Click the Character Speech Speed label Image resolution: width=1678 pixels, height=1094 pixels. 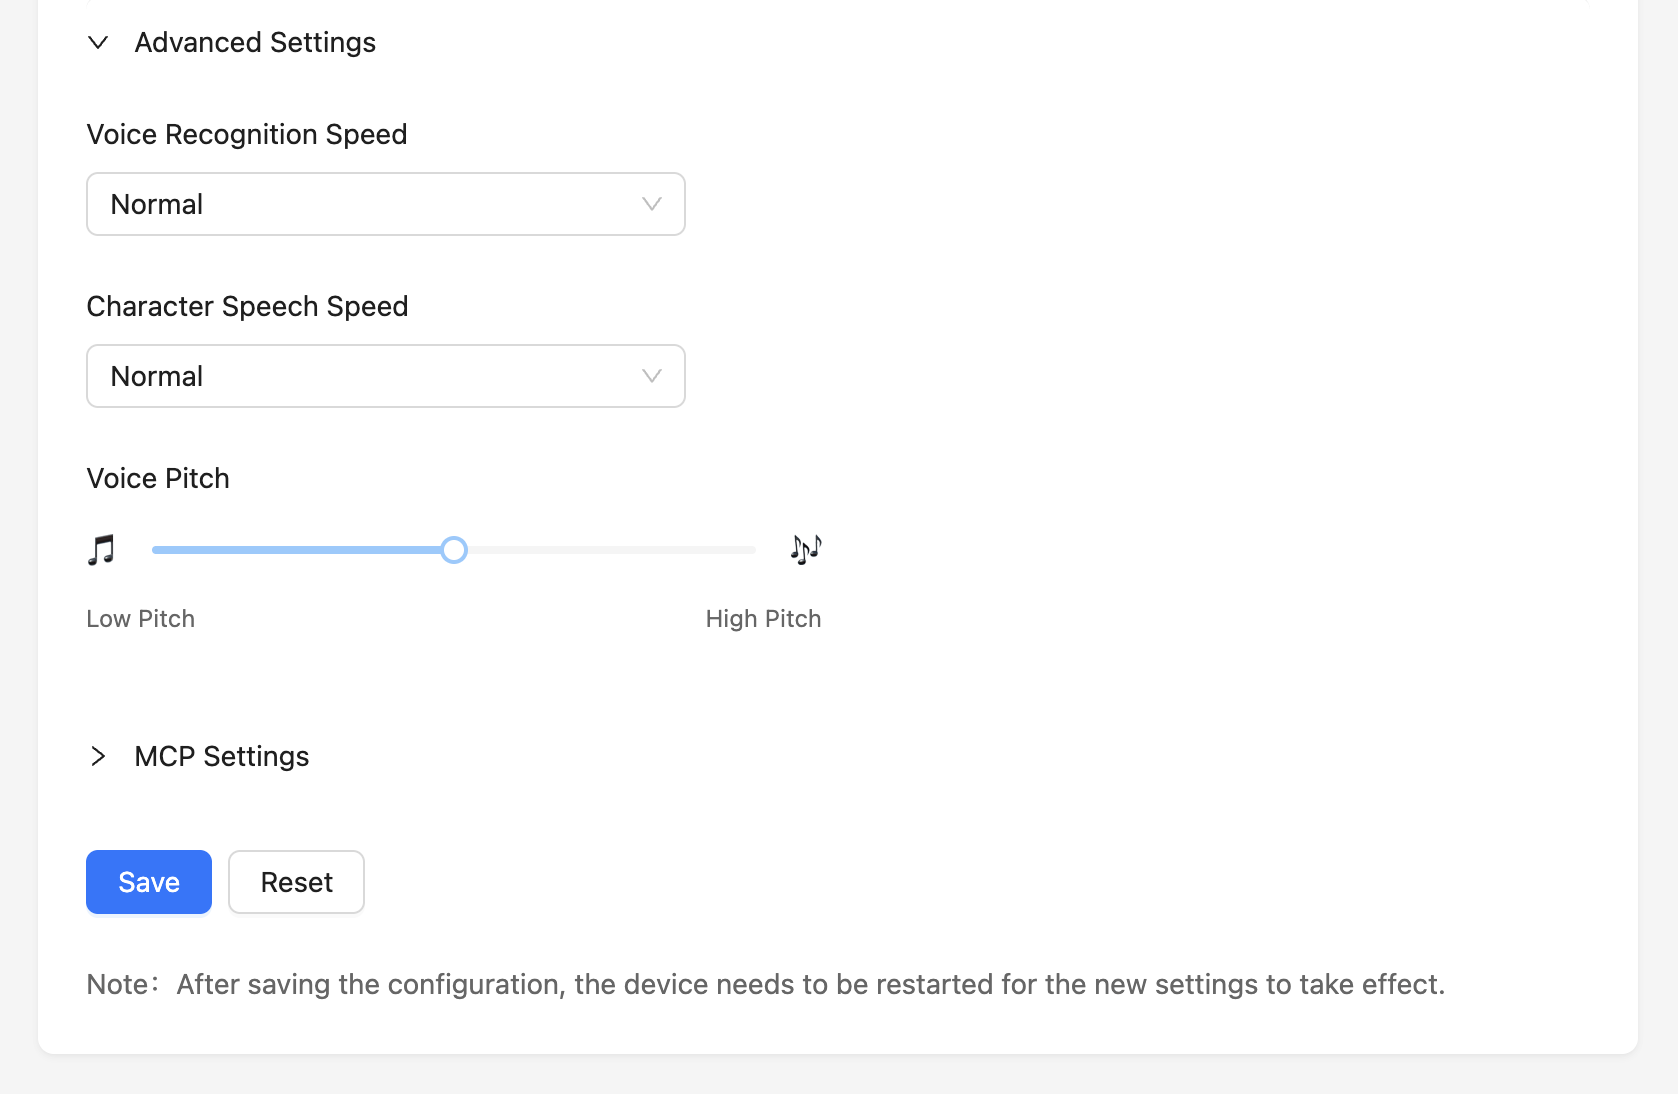click(x=247, y=306)
